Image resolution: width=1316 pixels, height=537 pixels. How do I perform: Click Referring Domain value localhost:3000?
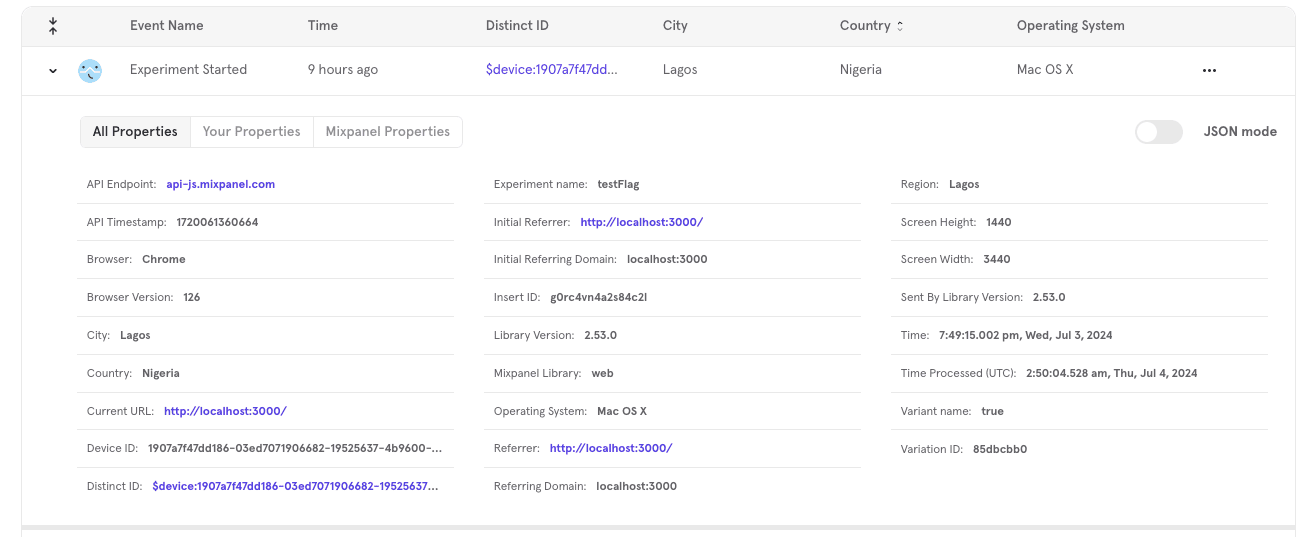pos(636,486)
